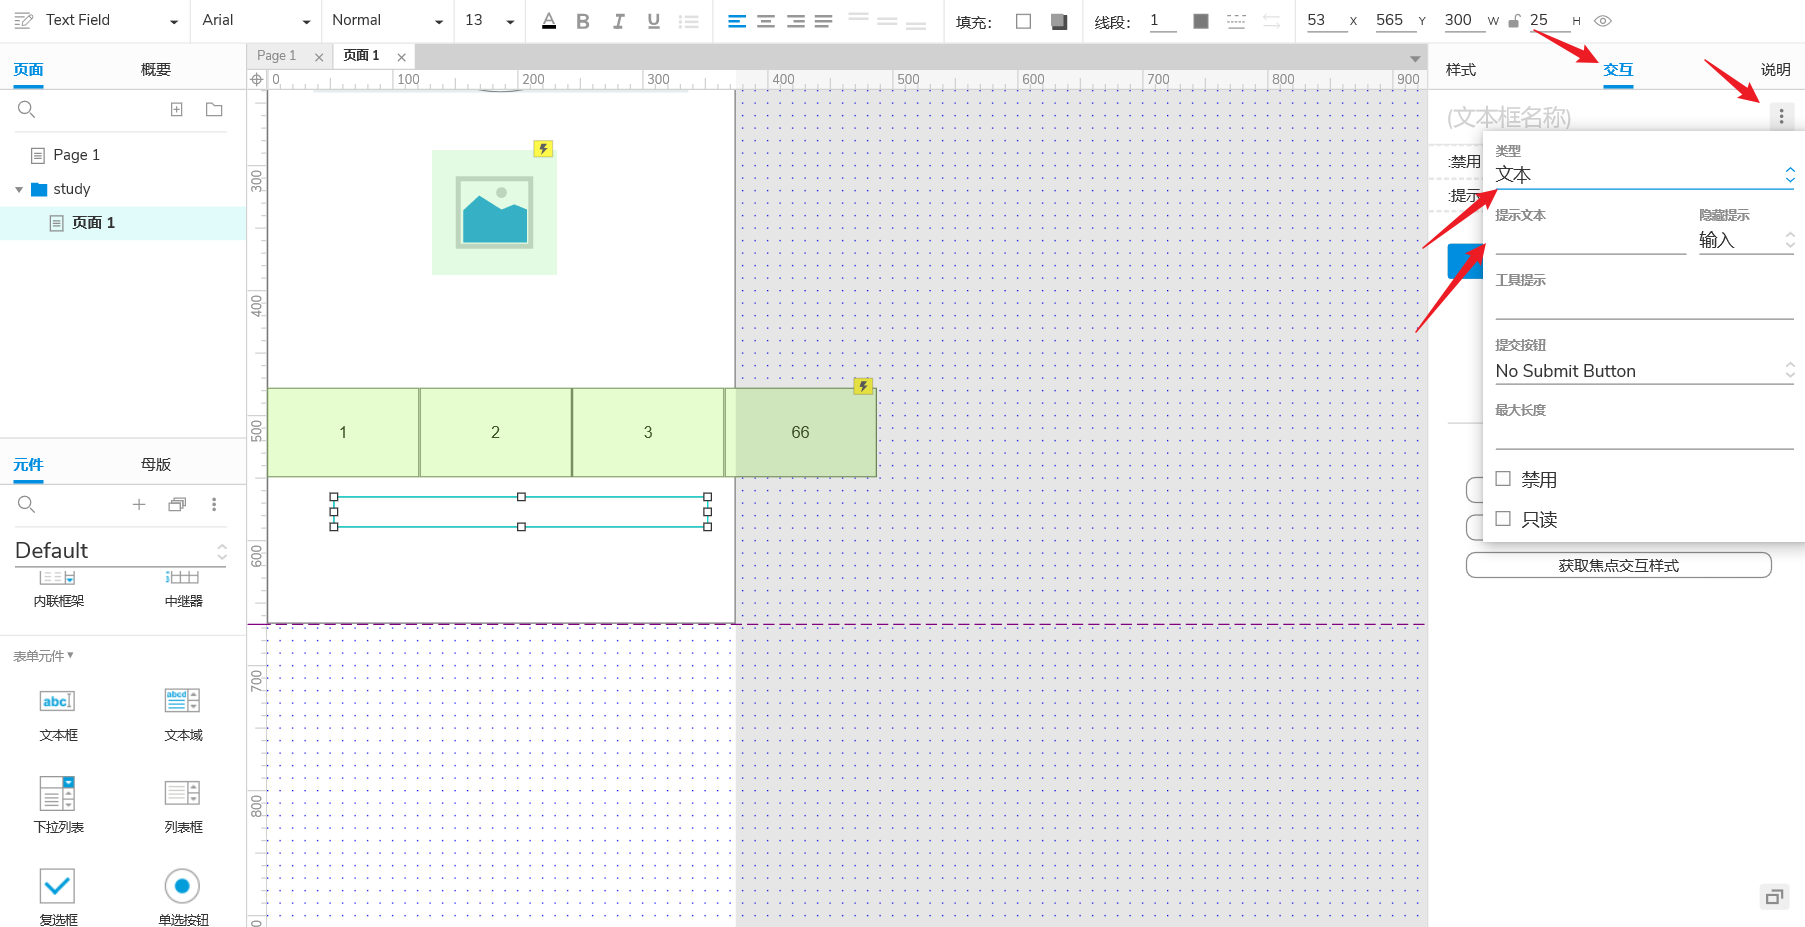Switch to the 母版 masters tab

pyautogui.click(x=156, y=464)
